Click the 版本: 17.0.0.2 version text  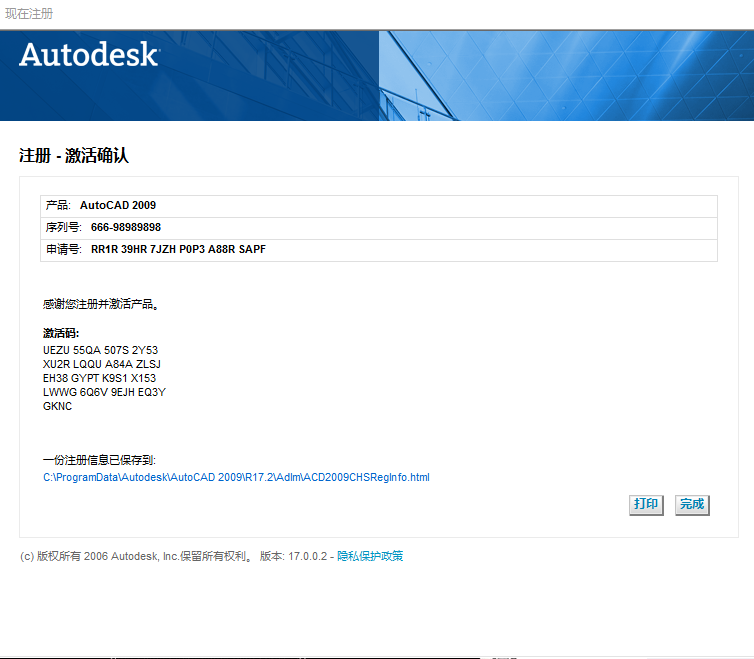point(293,557)
